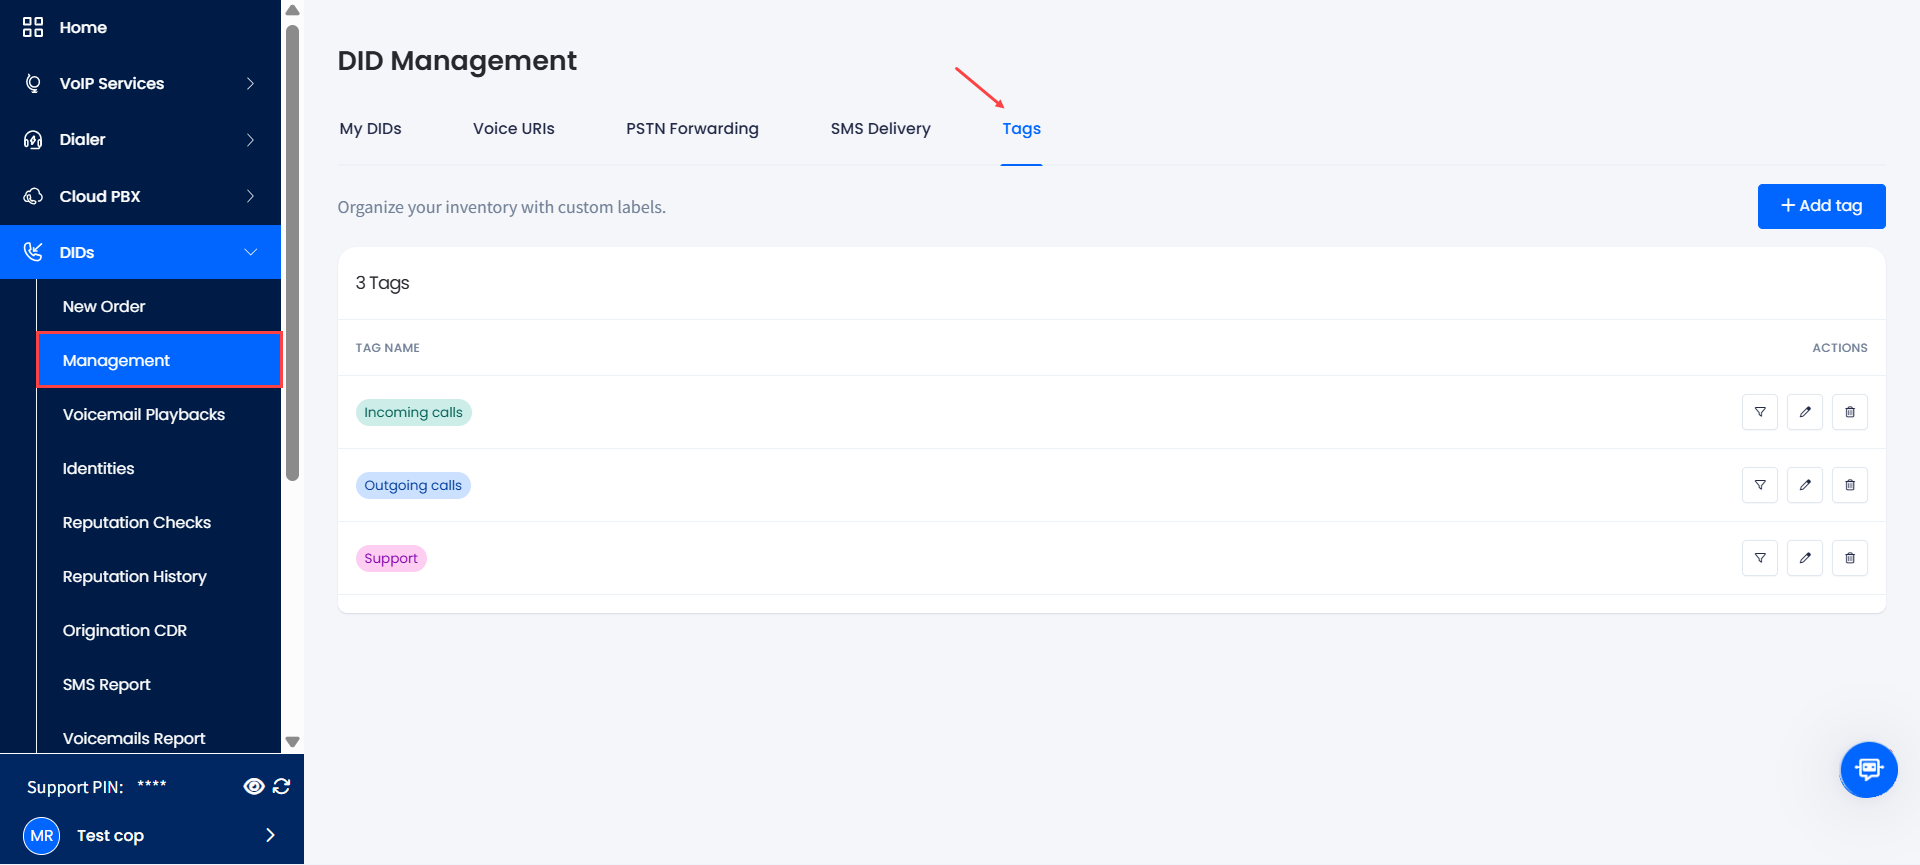Click the MR user avatar
This screenshot has height=865, width=1920.
(42, 836)
